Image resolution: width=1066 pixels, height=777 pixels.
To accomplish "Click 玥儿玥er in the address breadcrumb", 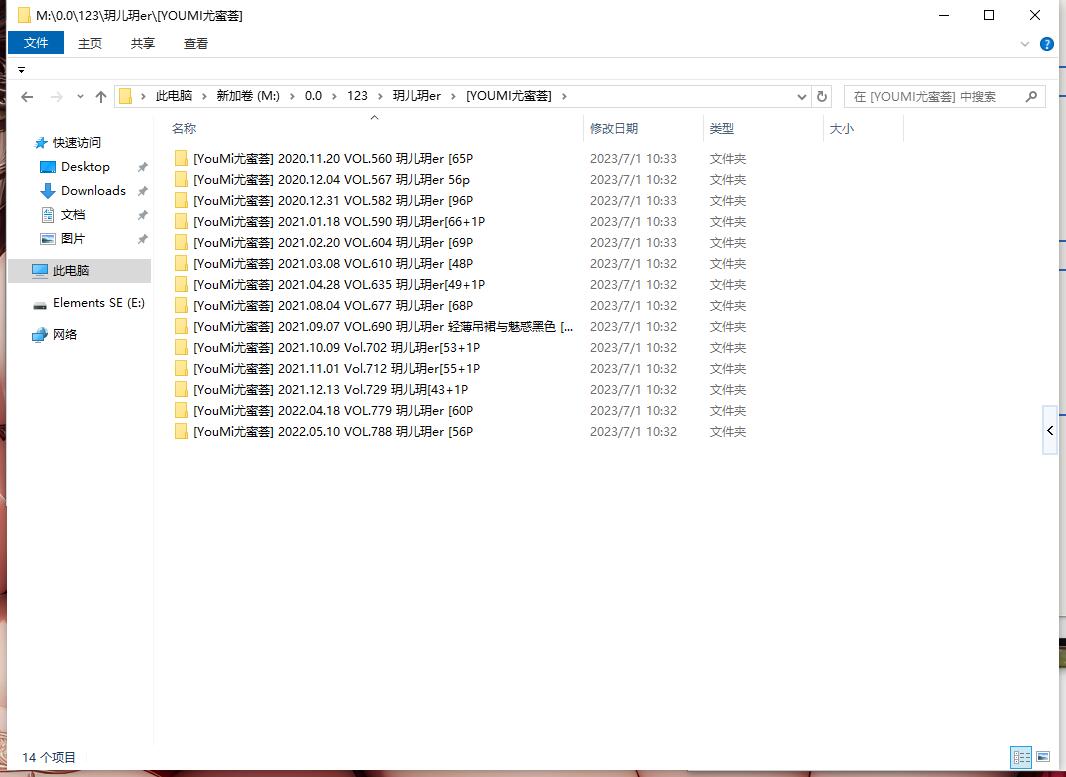I will [x=417, y=96].
